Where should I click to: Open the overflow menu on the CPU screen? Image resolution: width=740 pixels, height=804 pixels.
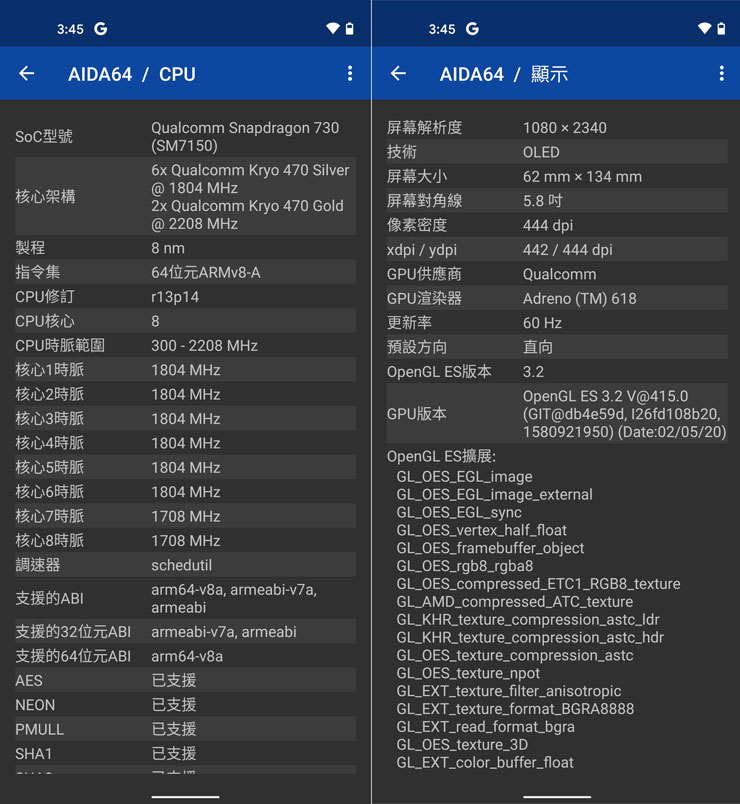350,74
